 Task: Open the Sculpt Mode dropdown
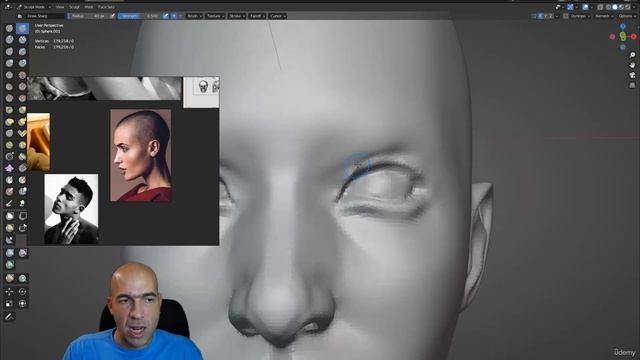point(34,7)
